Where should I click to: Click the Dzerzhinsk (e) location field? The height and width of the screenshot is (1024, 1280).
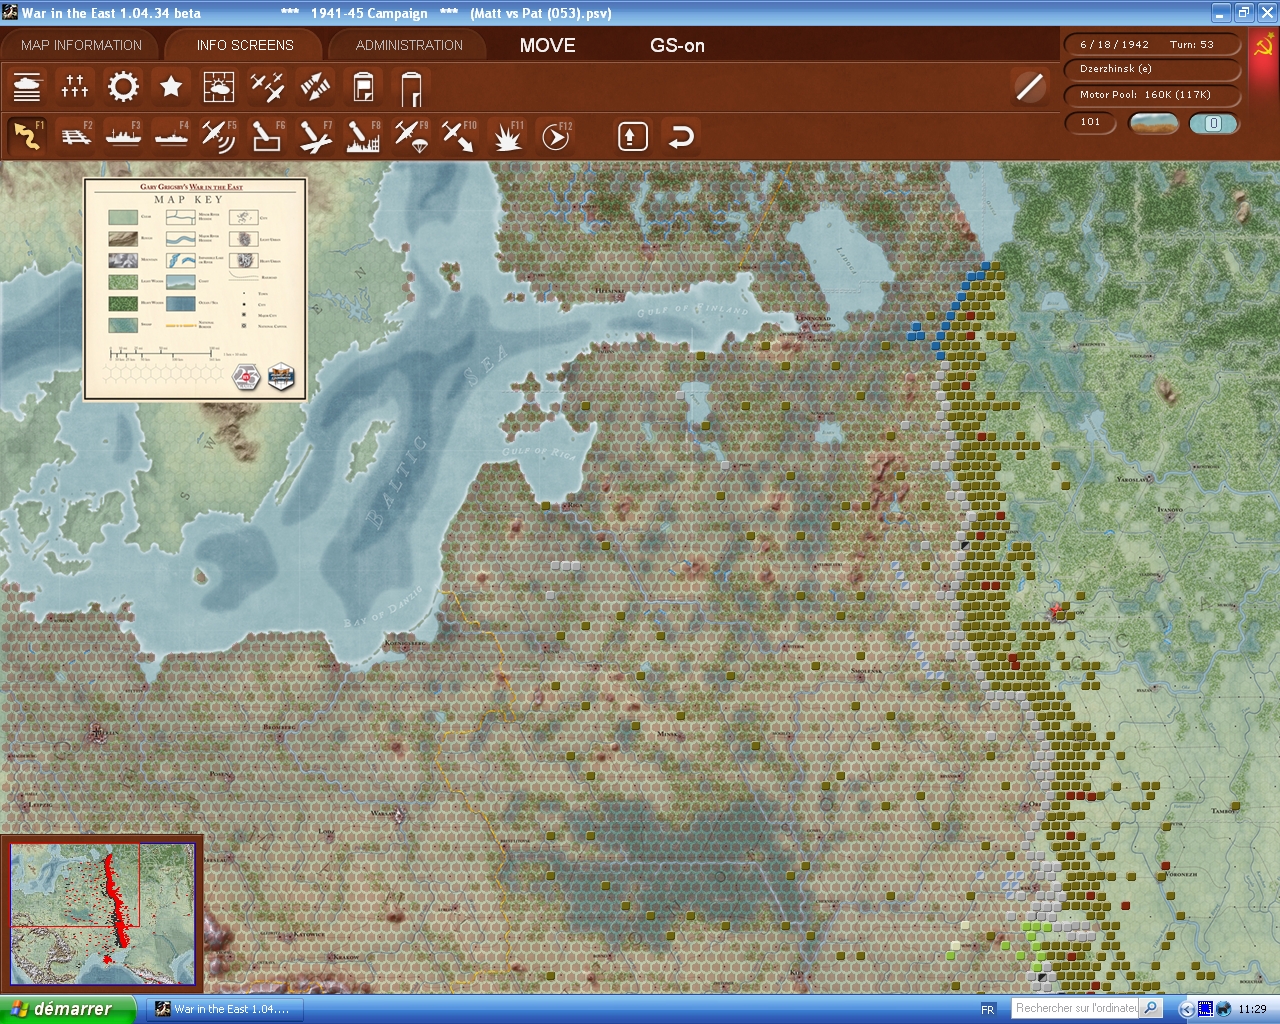[1153, 69]
